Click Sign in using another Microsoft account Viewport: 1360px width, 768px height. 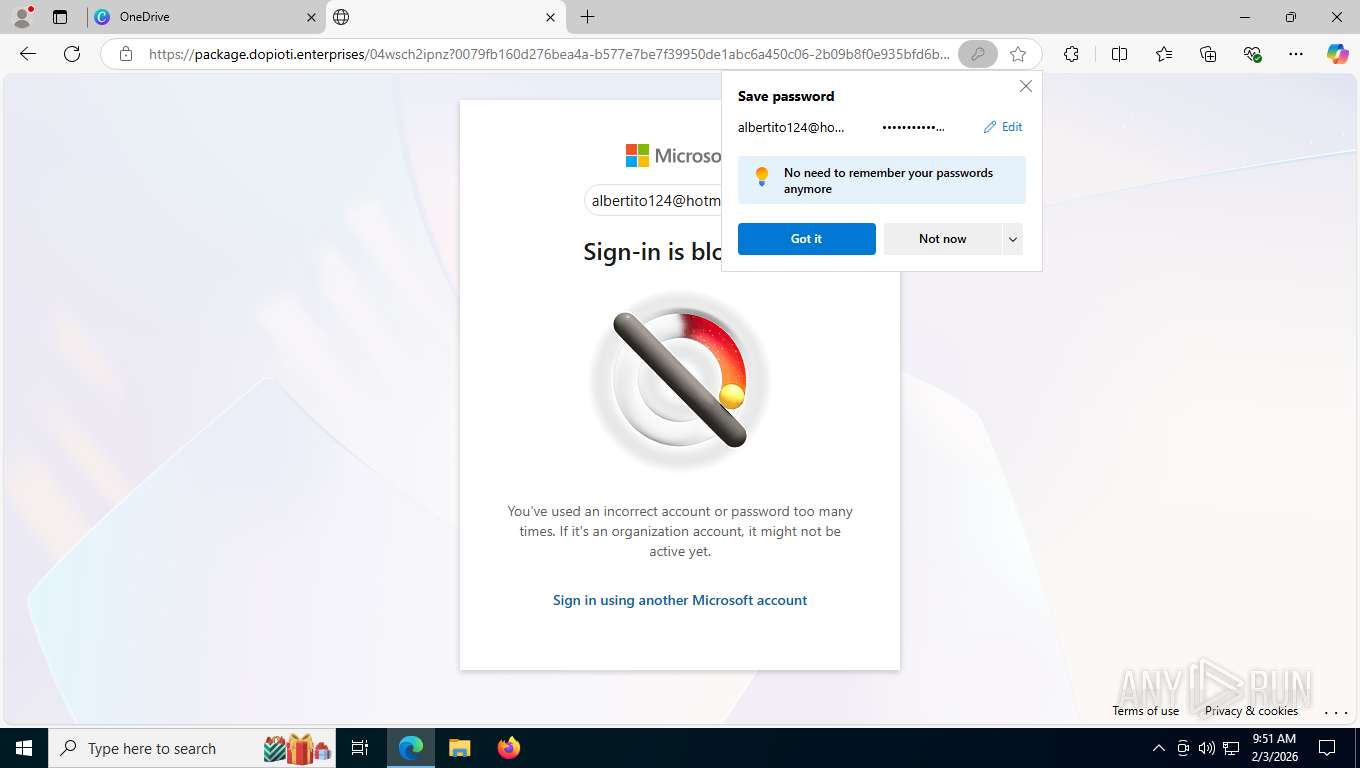(x=680, y=600)
